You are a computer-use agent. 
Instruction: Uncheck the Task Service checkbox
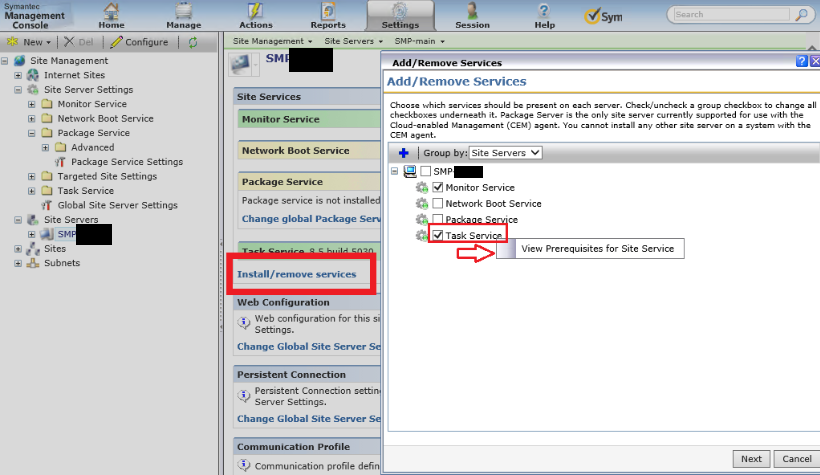pyautogui.click(x=438, y=235)
